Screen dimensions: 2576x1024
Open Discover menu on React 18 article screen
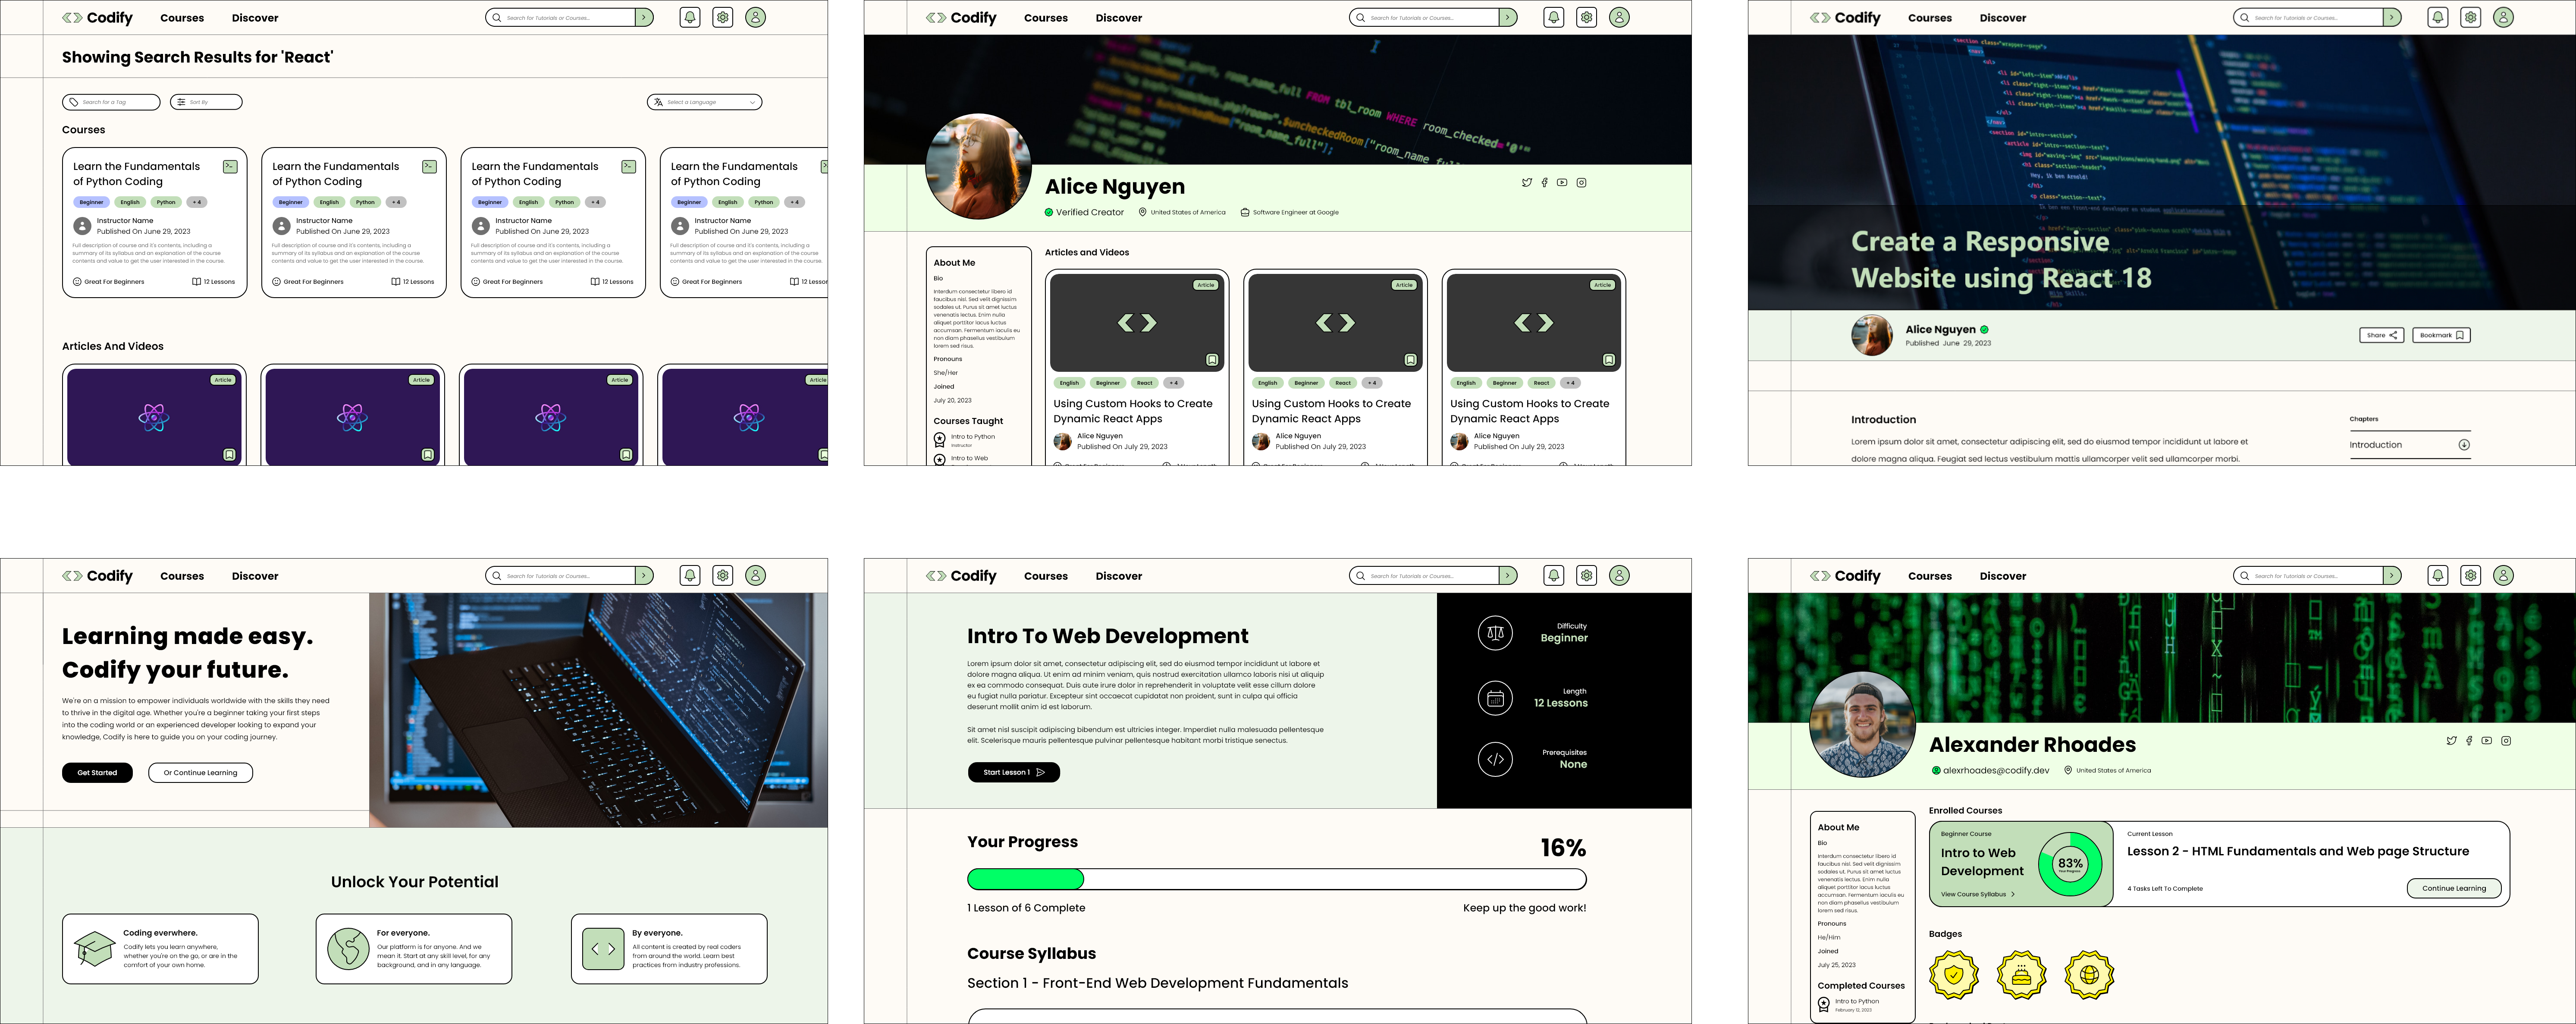[2003, 18]
